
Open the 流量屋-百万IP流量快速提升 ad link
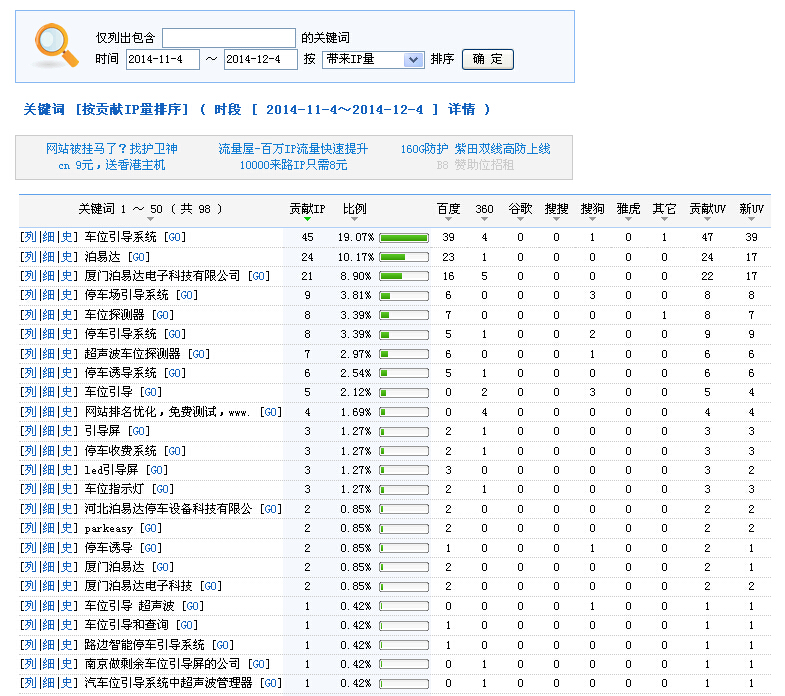point(293,149)
